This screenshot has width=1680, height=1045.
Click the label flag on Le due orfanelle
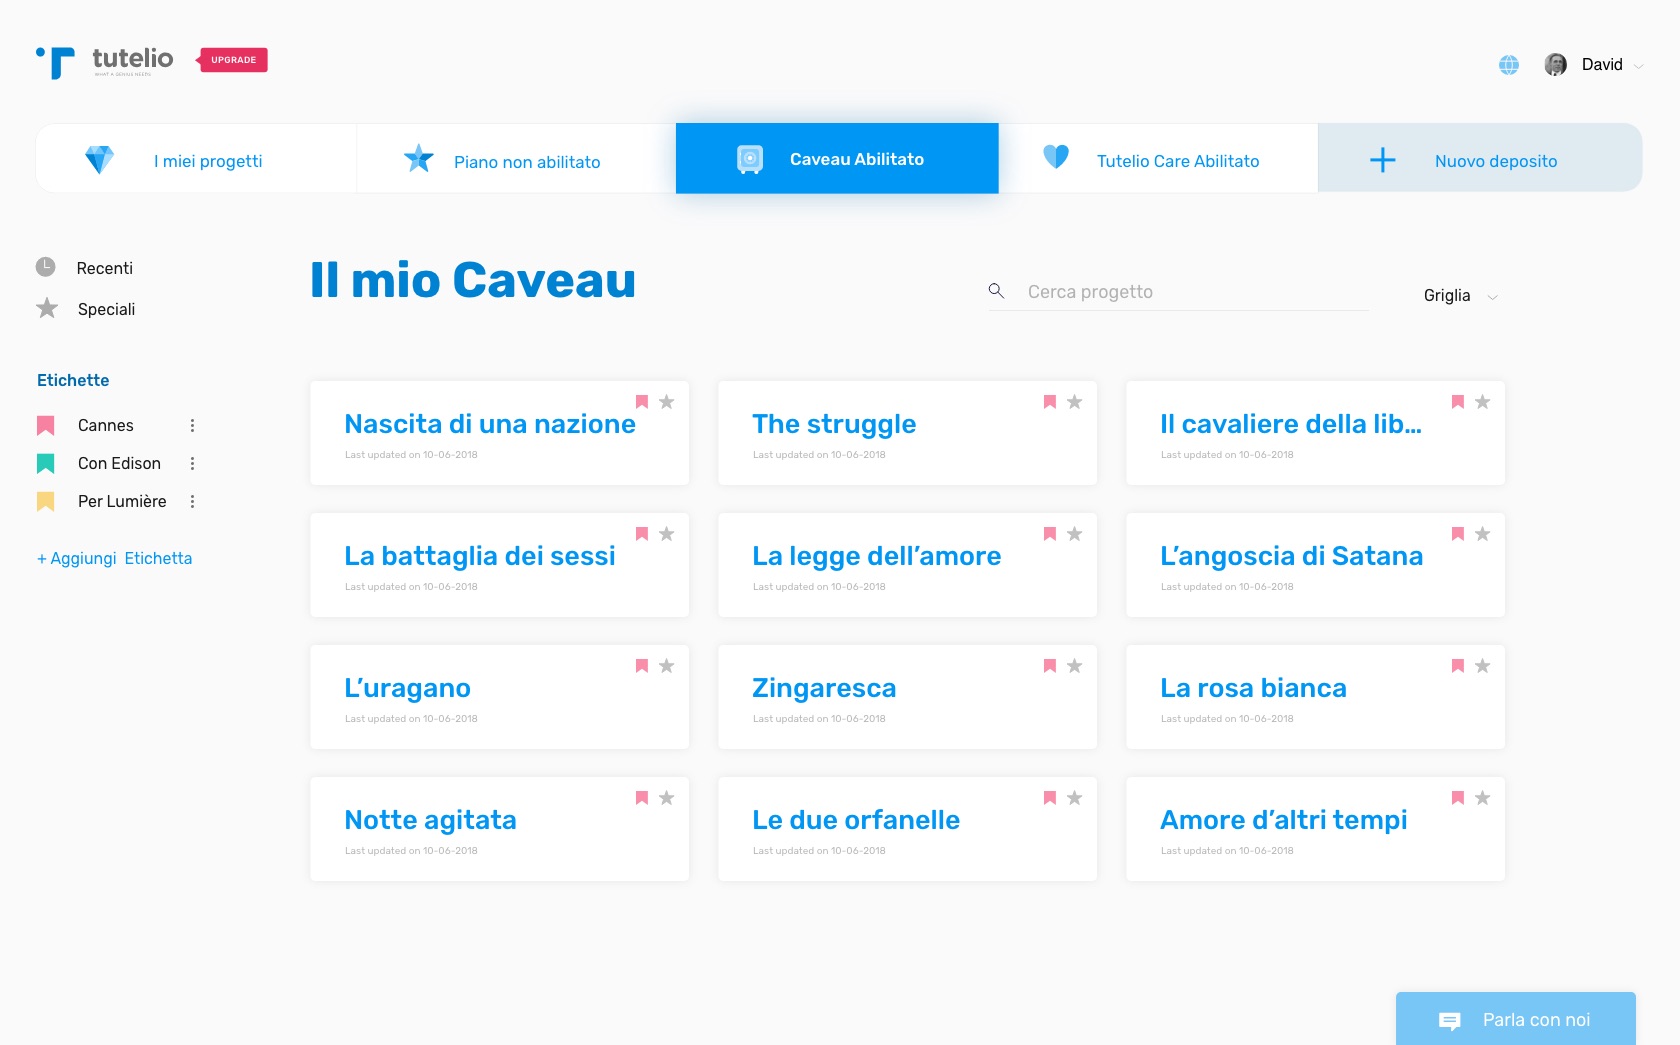[1050, 798]
